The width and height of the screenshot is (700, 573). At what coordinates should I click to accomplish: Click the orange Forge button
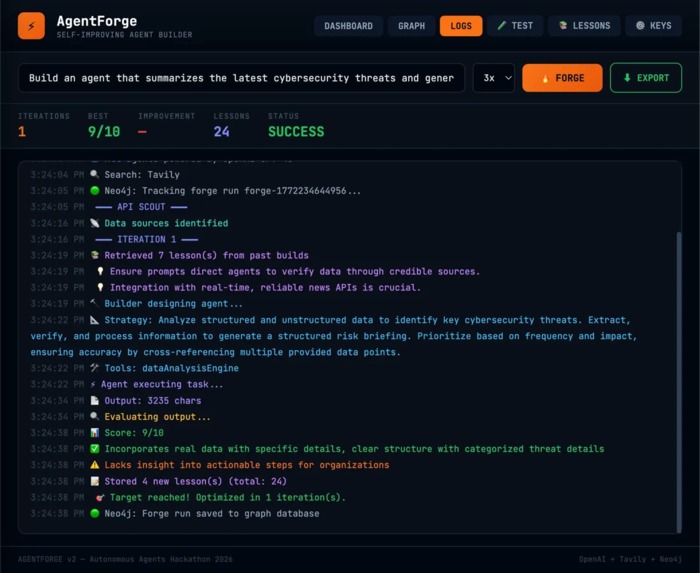pyautogui.click(x=562, y=78)
